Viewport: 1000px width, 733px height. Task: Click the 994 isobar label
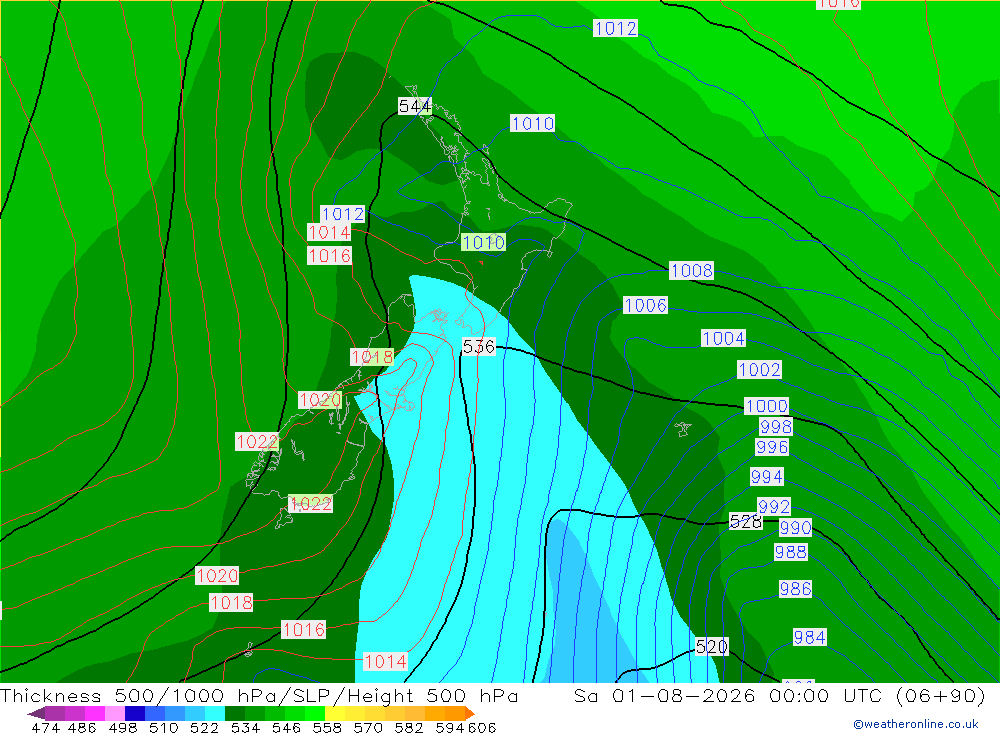point(767,477)
